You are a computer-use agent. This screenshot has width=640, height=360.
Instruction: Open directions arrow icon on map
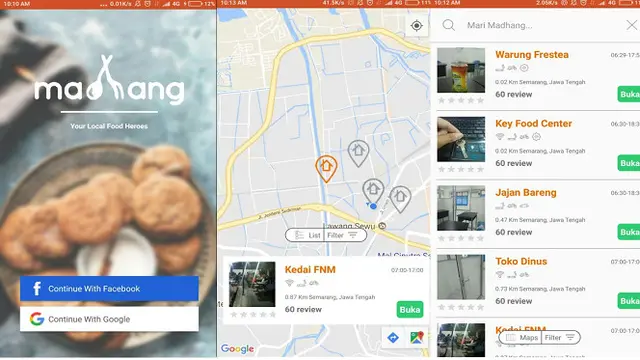[x=393, y=338]
